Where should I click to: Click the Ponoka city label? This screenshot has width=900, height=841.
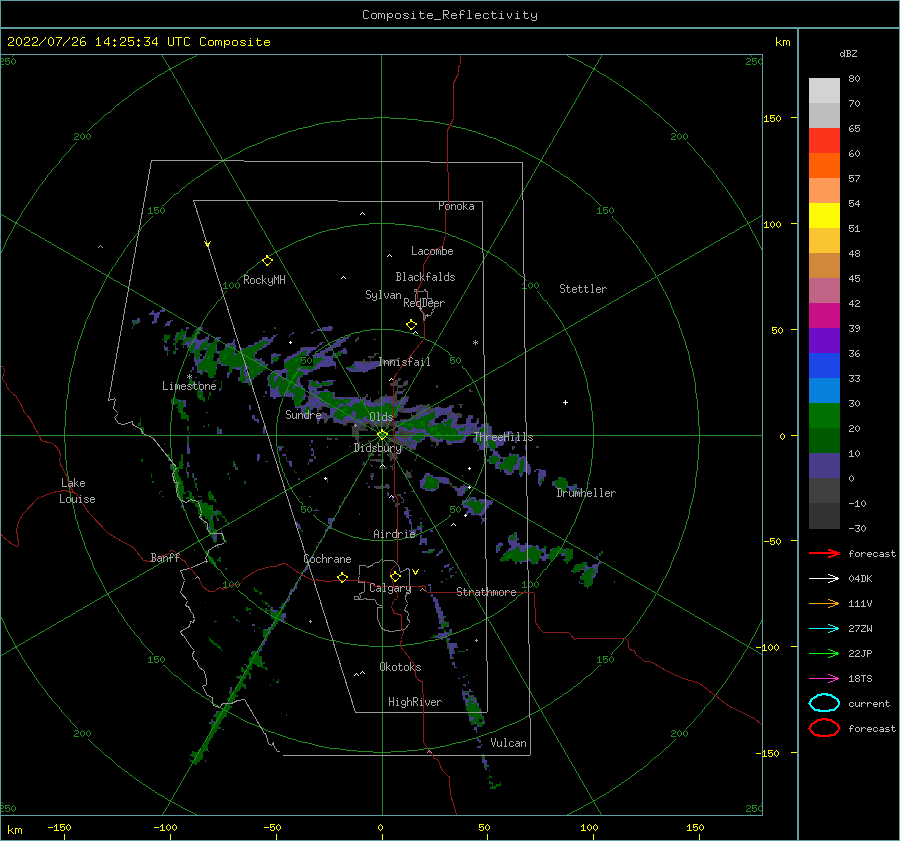click(456, 206)
